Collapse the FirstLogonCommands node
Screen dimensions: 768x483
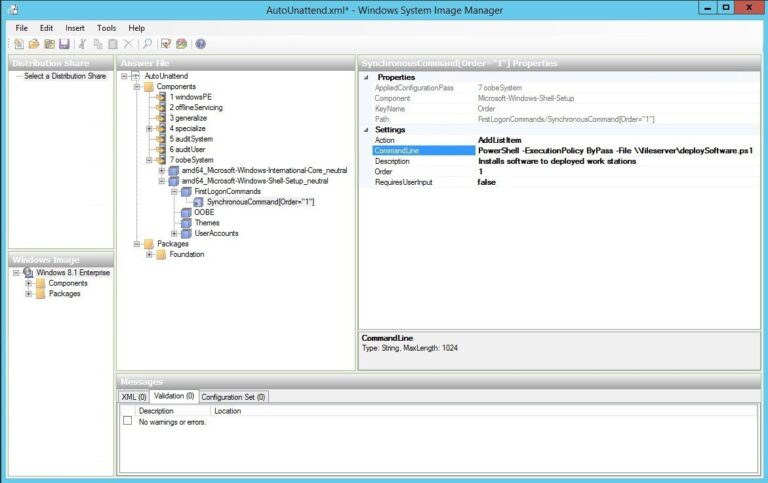coord(174,192)
